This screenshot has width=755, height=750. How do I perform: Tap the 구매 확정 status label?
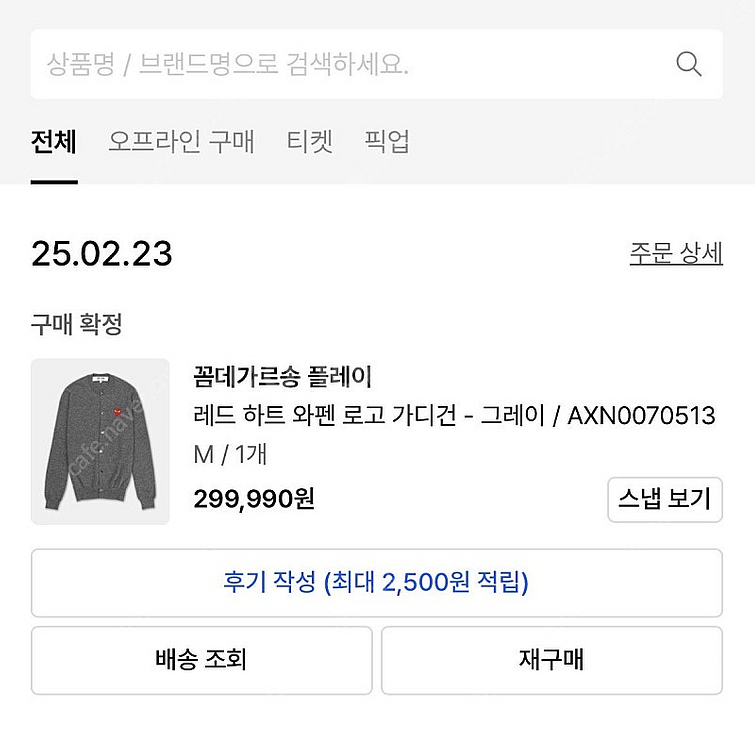click(77, 323)
